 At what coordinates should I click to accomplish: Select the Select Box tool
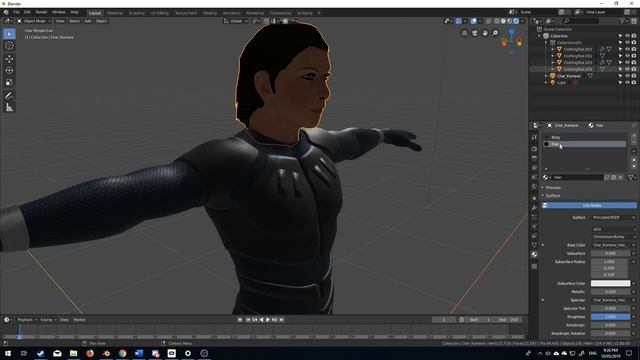point(9,33)
